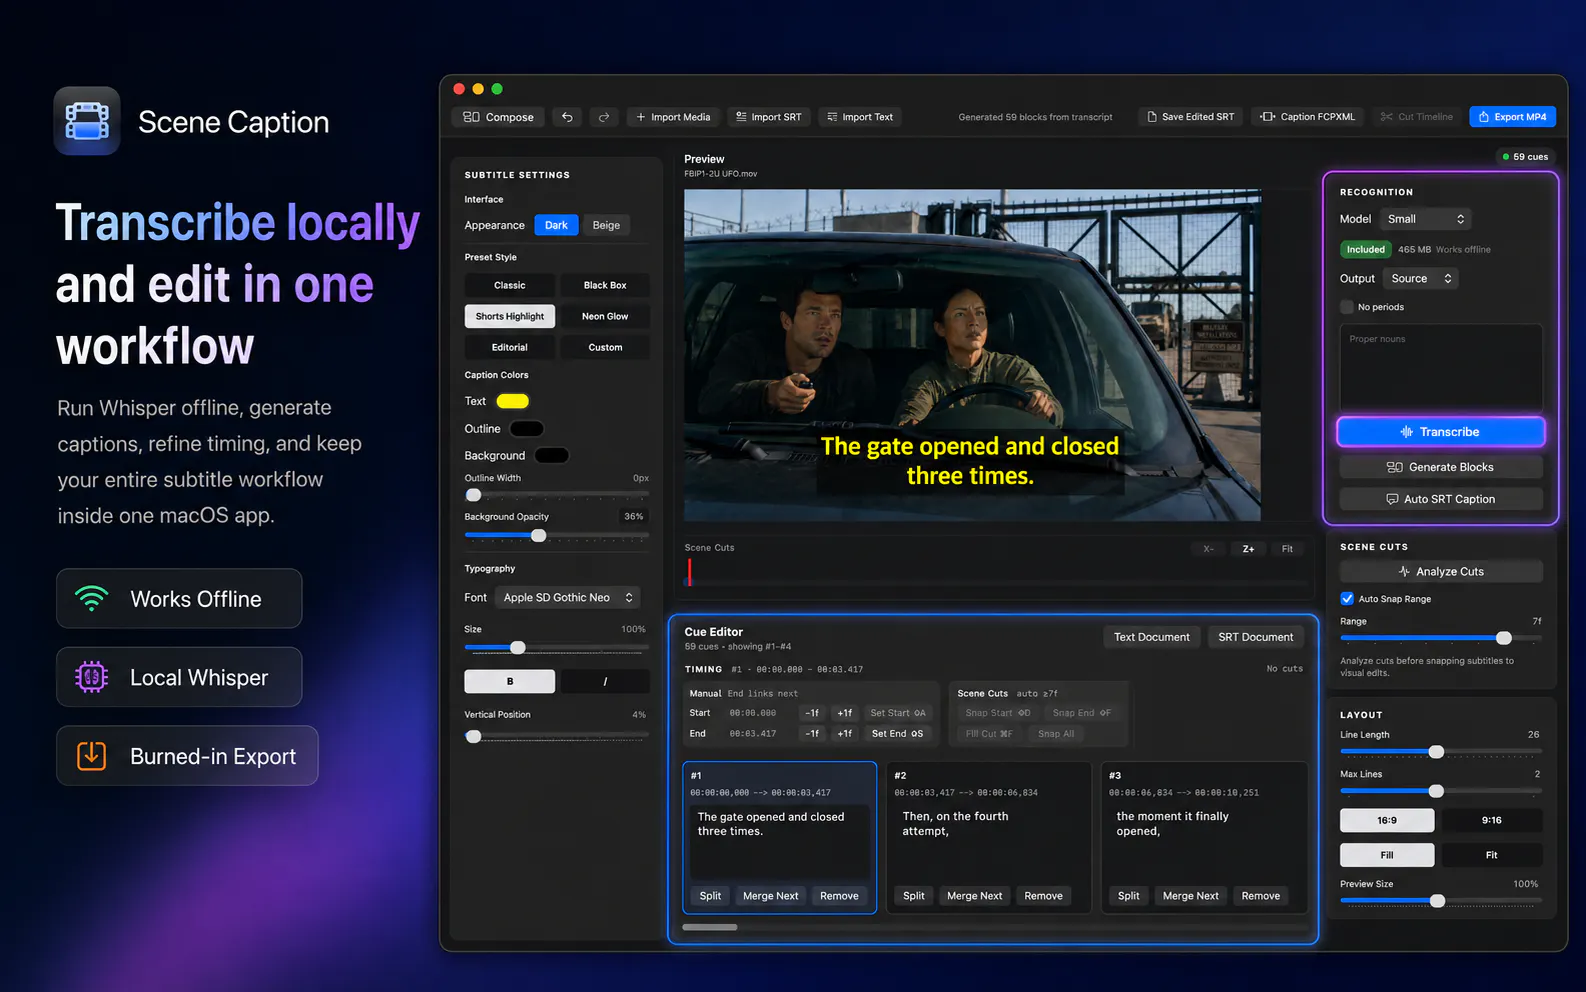
Task: Click Import Media in the toolbar
Action: click(673, 117)
